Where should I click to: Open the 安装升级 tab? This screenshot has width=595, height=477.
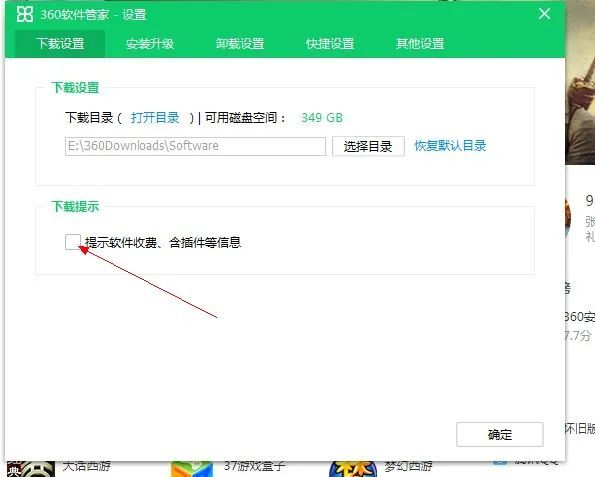coord(150,44)
